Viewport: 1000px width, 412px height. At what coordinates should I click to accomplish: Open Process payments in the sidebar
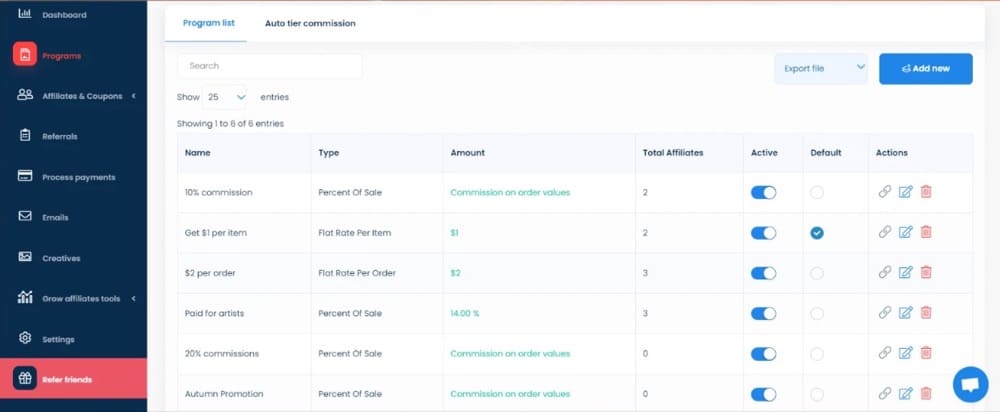click(78, 177)
